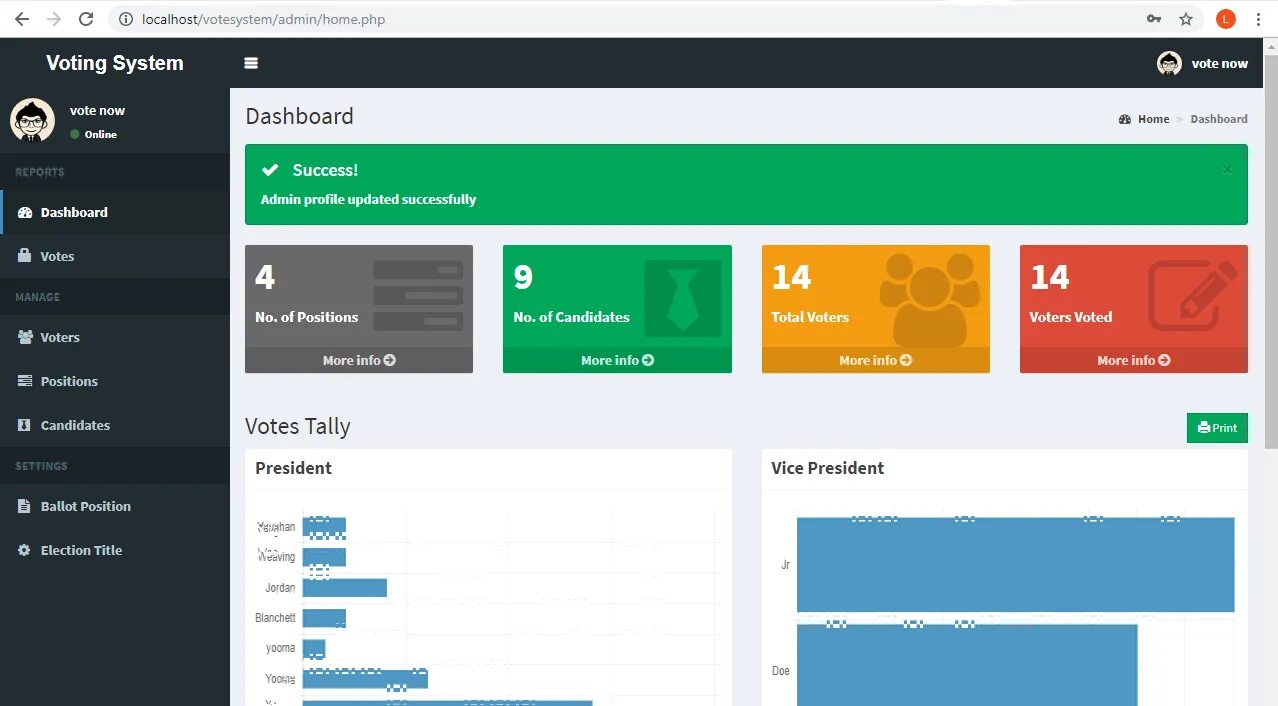Open Candidates in the sidebar
This screenshot has height=706, width=1278.
[x=115, y=425]
